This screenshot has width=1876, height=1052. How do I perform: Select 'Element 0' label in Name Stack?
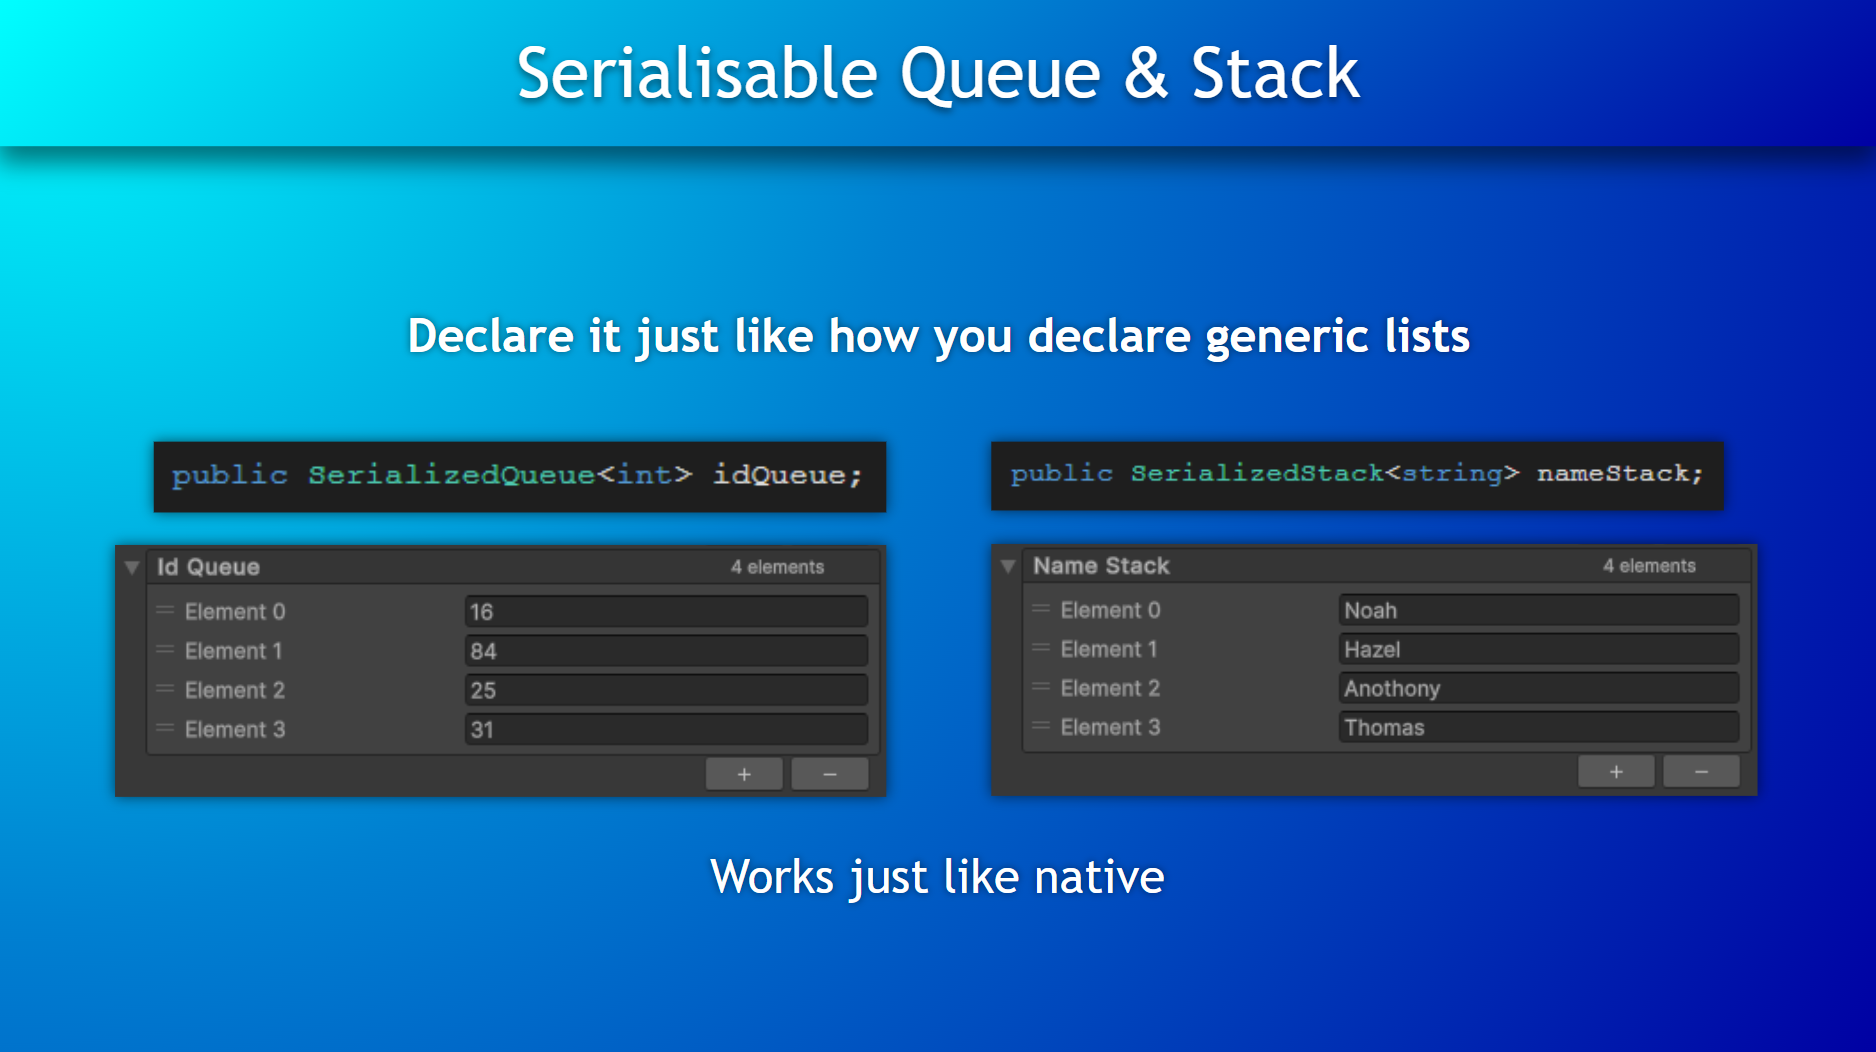[1110, 610]
